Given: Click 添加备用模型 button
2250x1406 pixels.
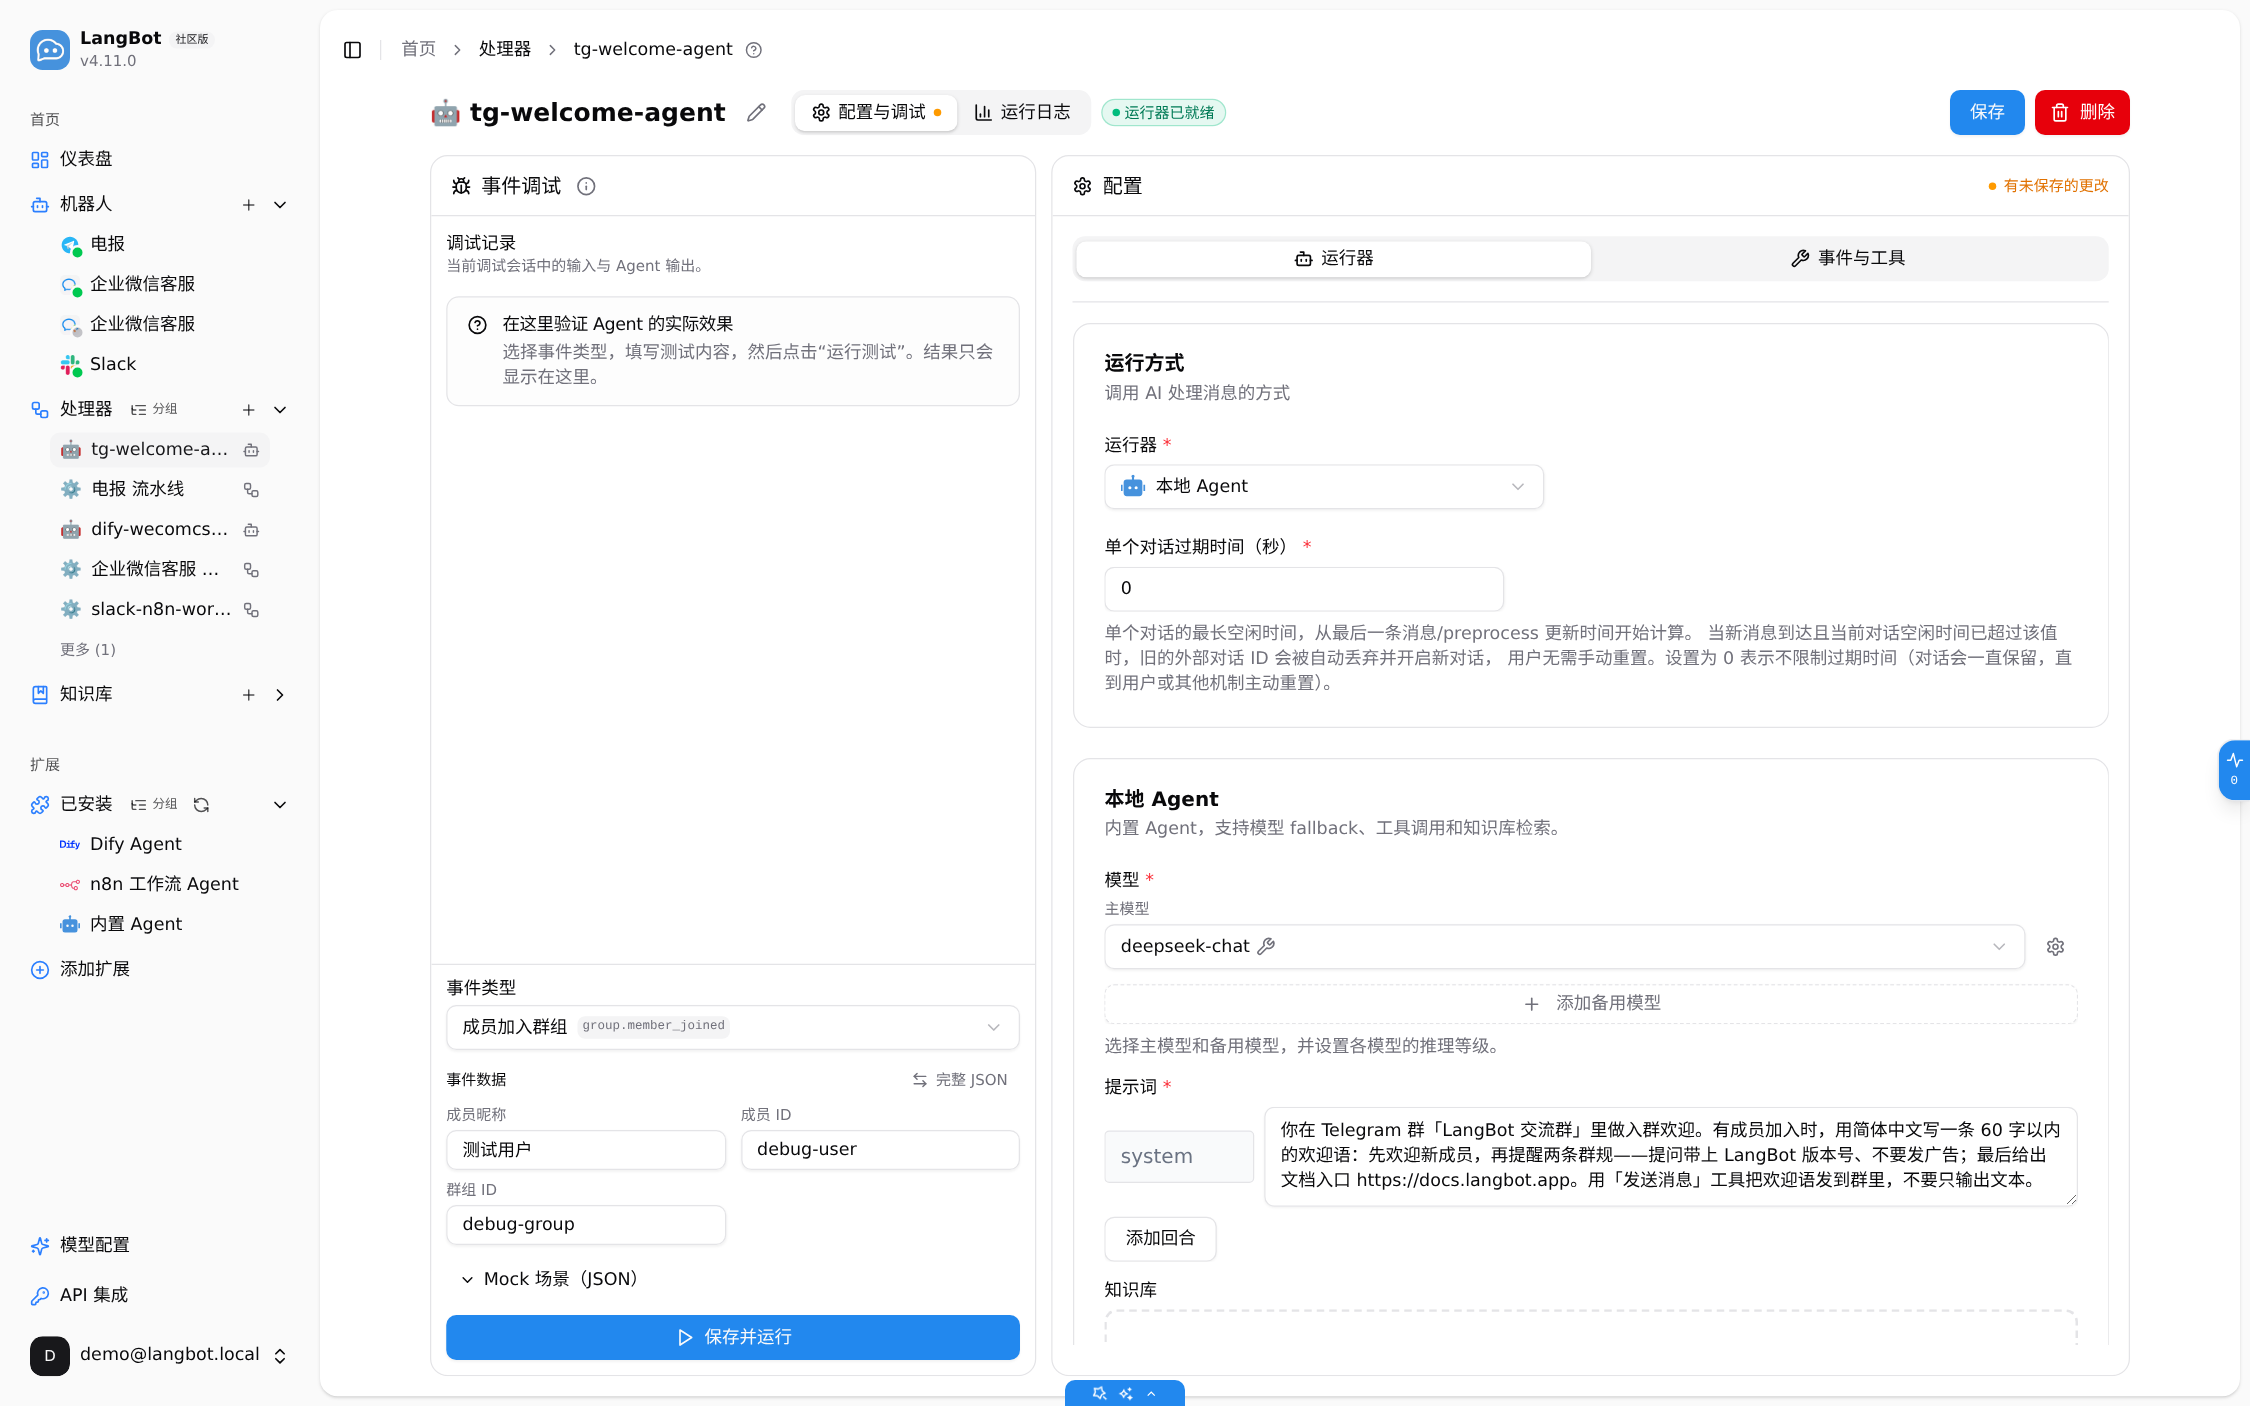Looking at the screenshot, I should 1590,1003.
